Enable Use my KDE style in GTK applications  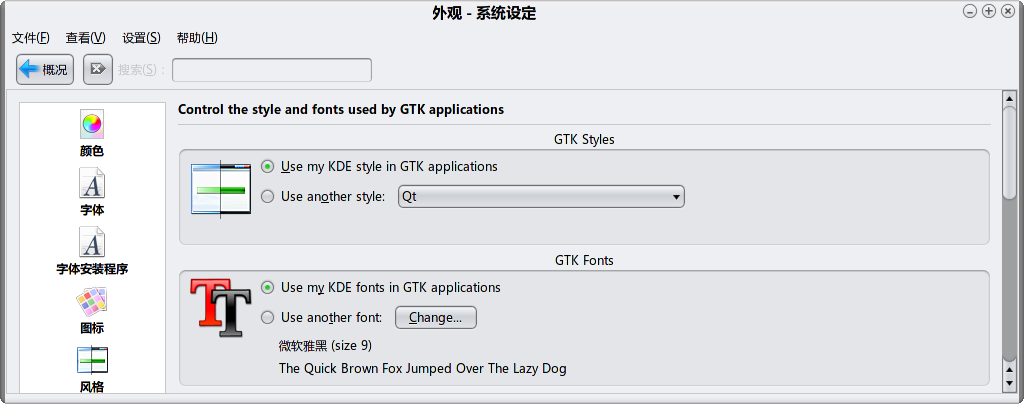click(x=267, y=167)
